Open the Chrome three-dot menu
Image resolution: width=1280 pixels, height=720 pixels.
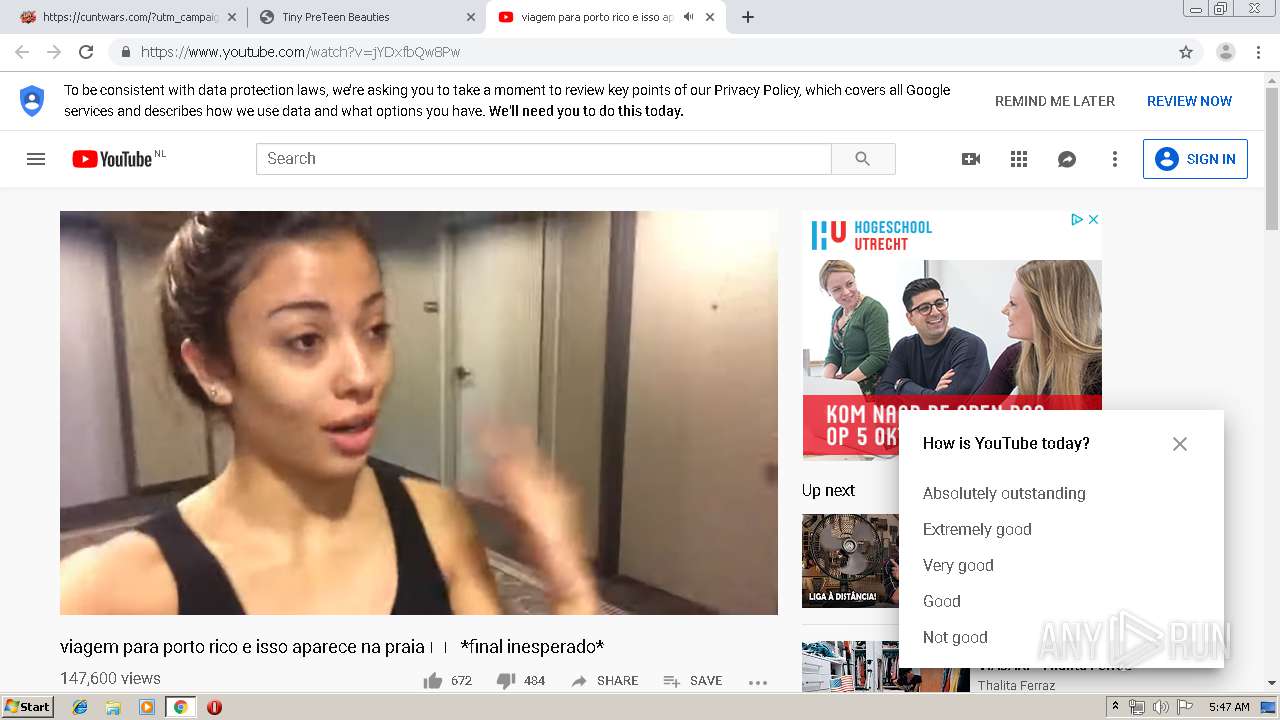1259,52
